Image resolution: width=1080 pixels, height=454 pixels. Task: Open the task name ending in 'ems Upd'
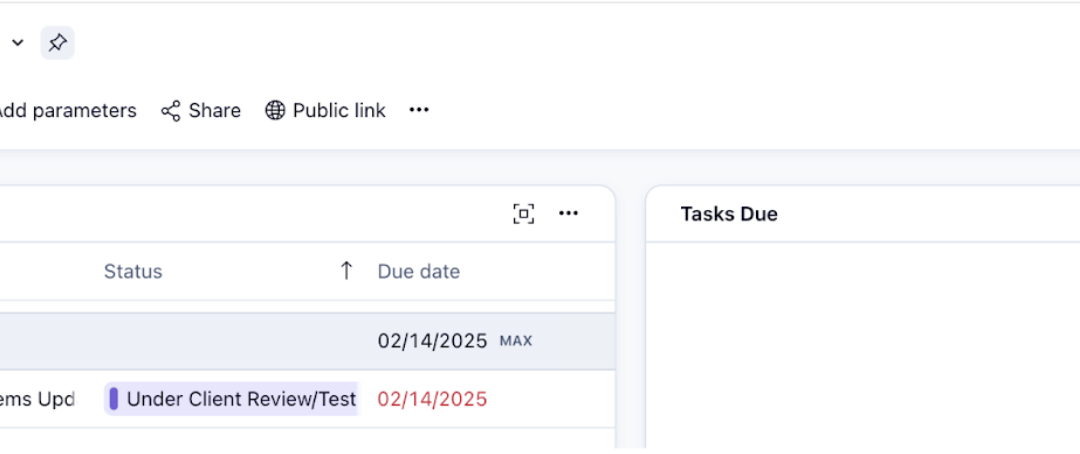click(x=37, y=399)
